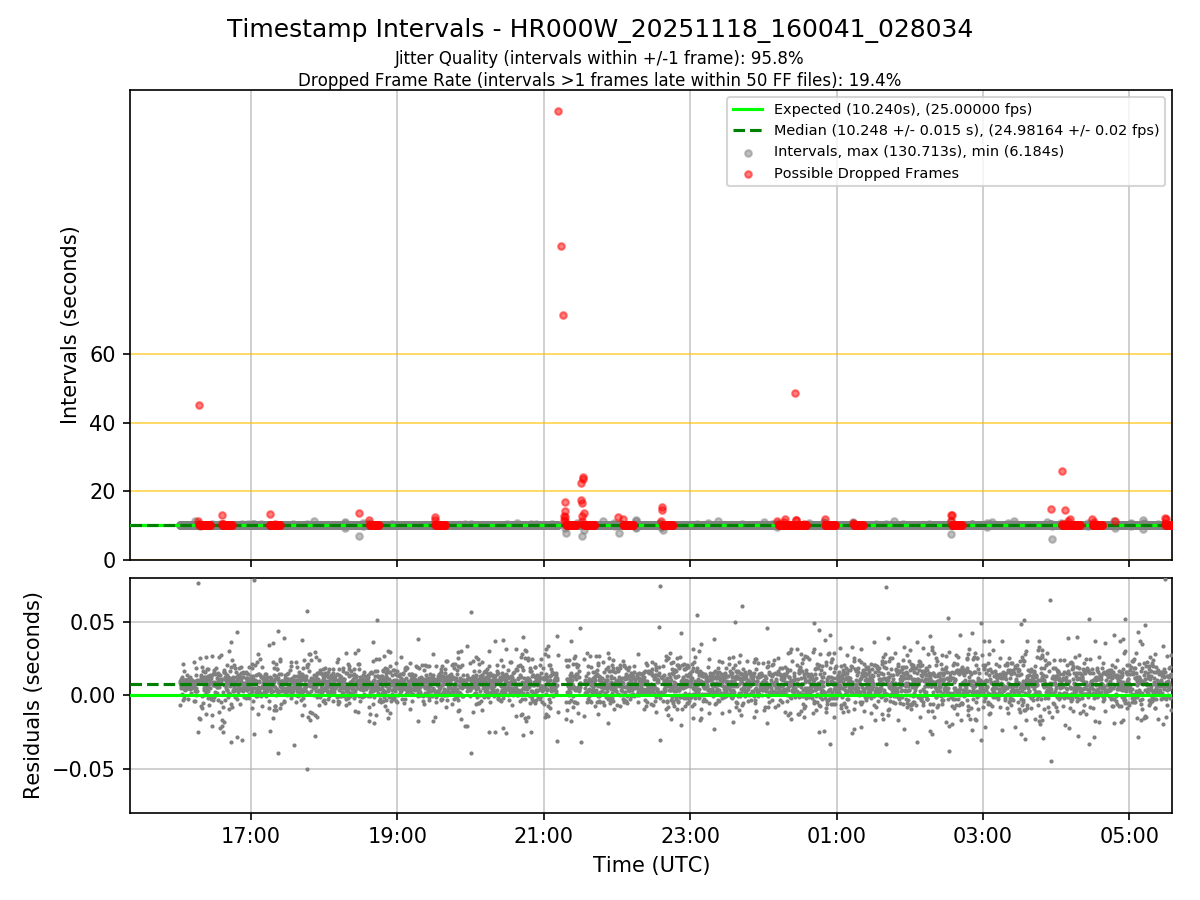Viewport: 1200px width, 900px height.
Task: Click the 'Possible Dropped Frames' legend entry
Action: coord(866,173)
